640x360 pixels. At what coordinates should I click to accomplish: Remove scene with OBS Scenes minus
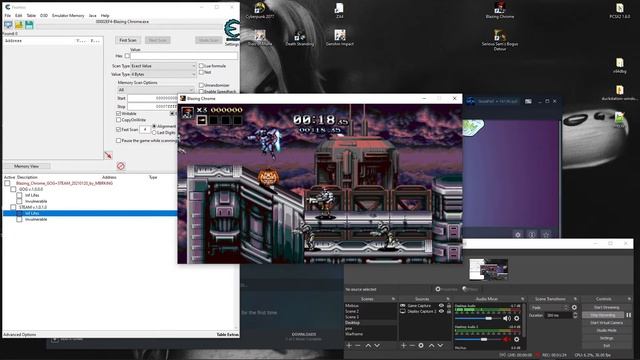[358, 346]
